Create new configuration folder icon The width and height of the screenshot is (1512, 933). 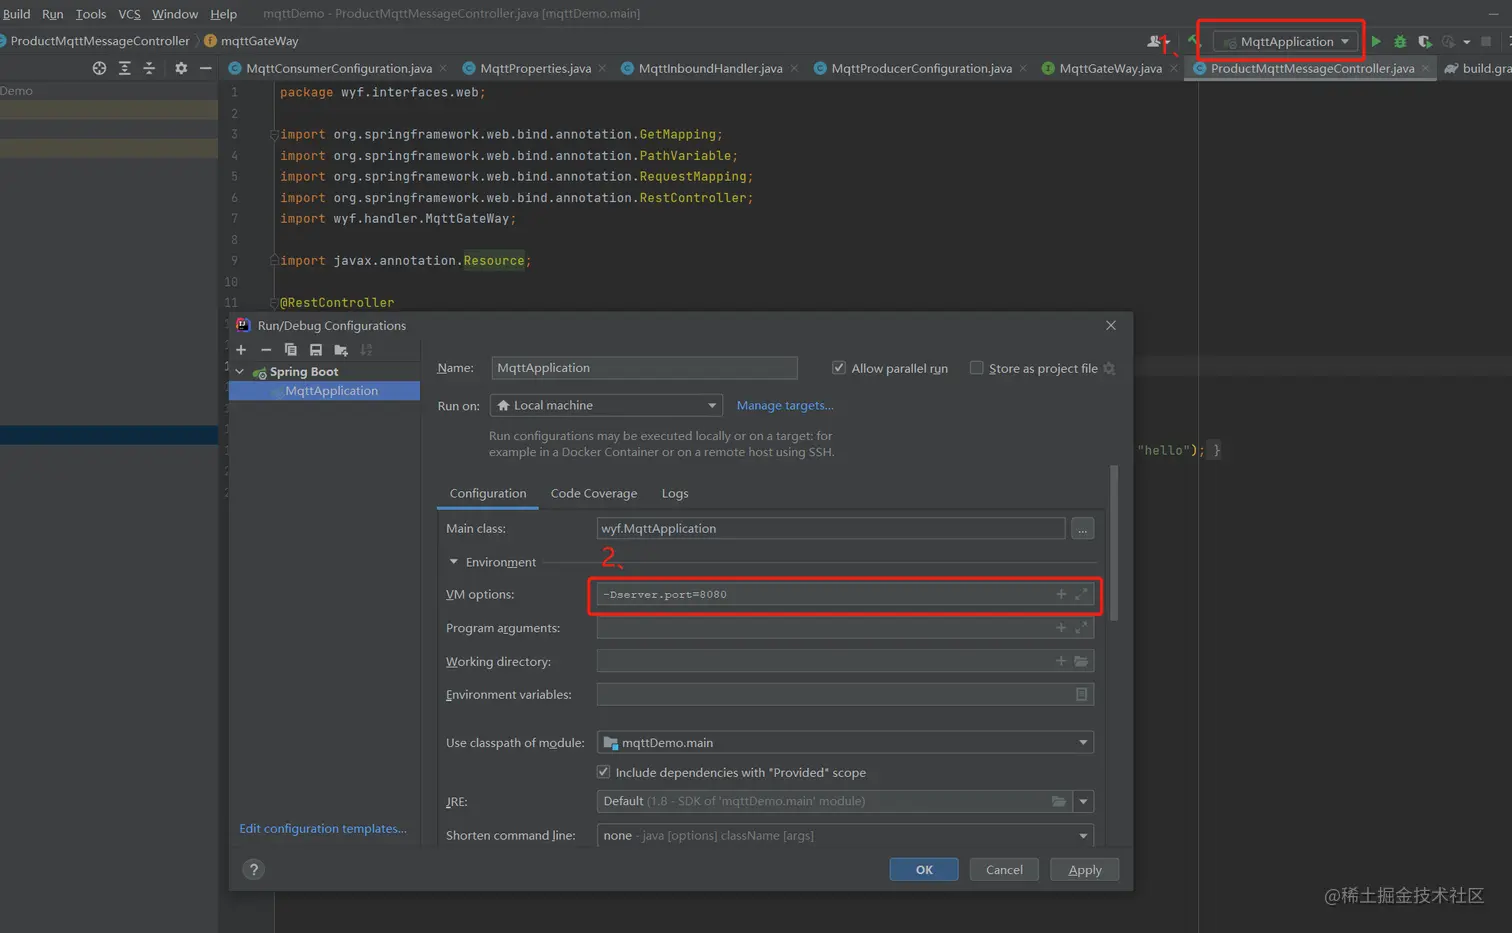pyautogui.click(x=341, y=350)
